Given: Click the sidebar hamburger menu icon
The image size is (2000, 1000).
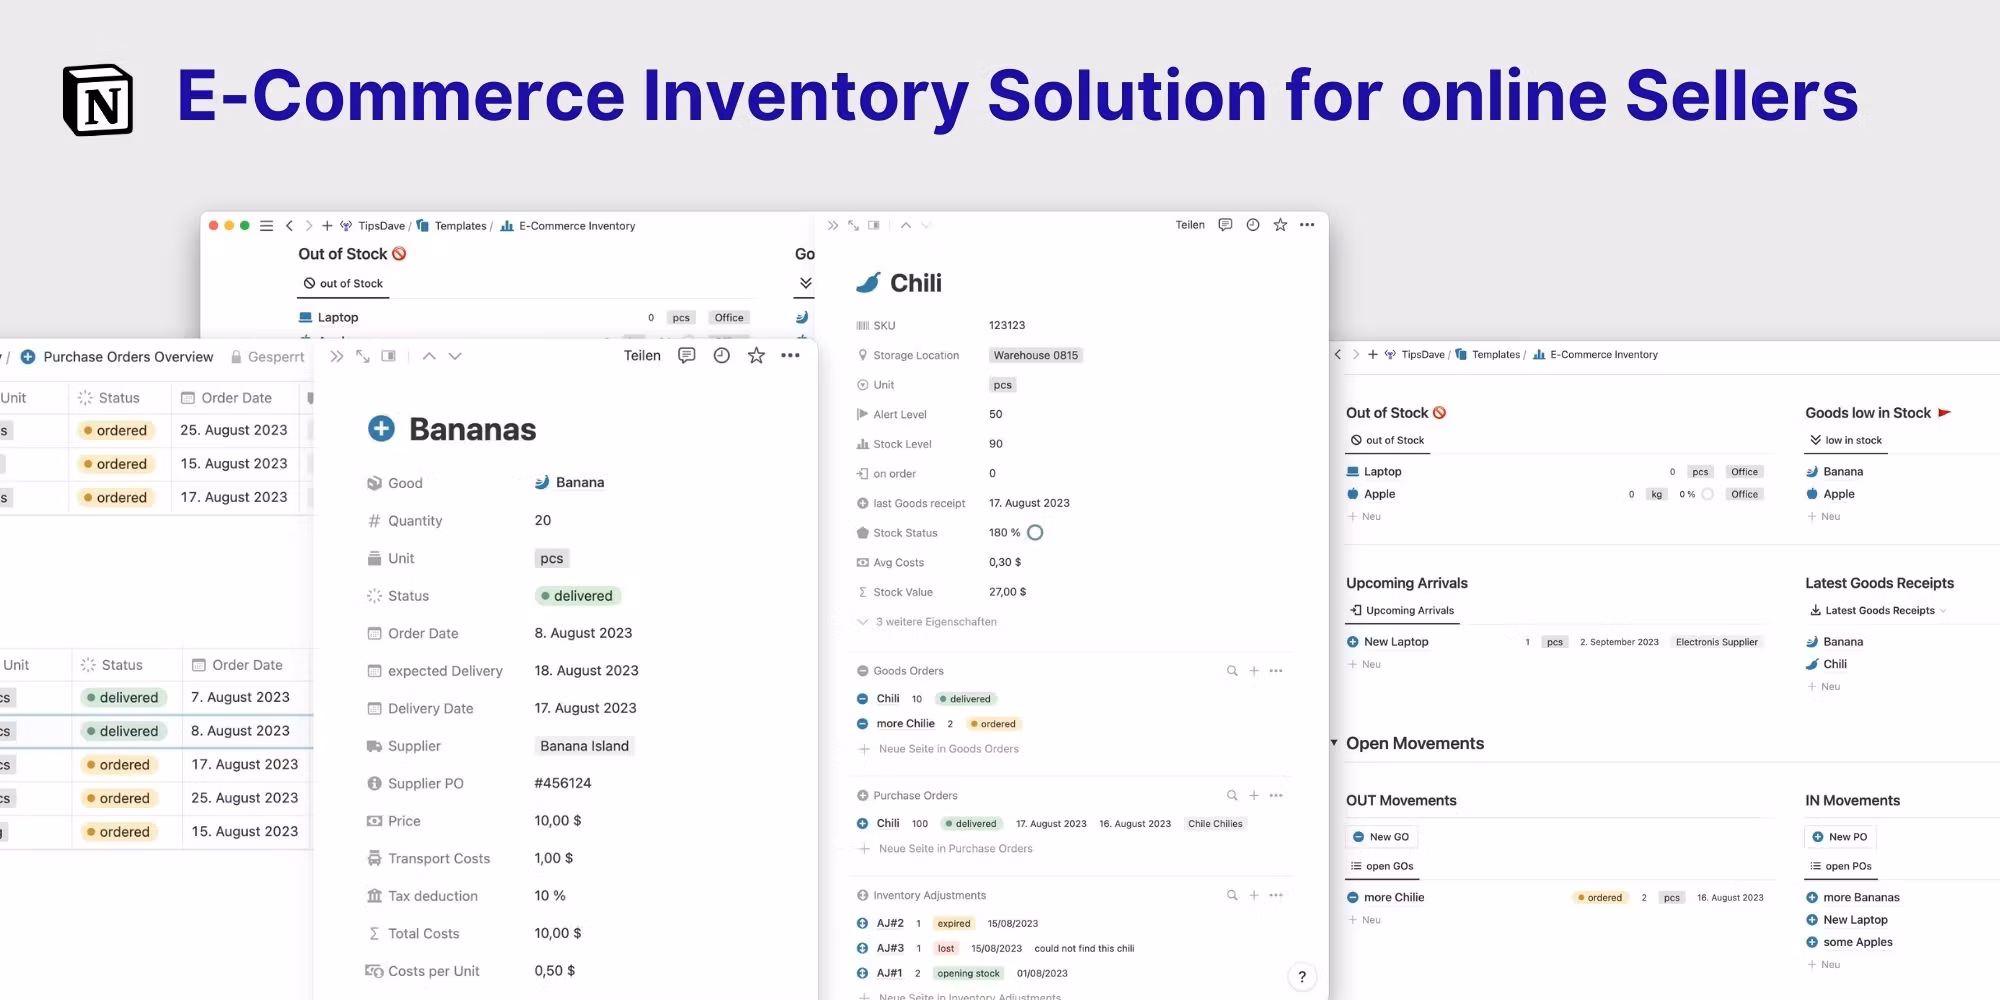Looking at the screenshot, I should (266, 226).
